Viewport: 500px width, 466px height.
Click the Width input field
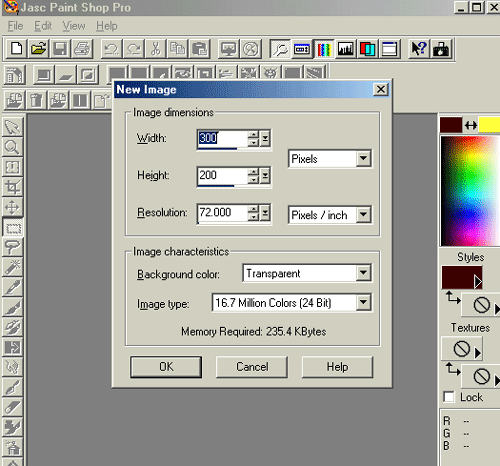(x=223, y=138)
